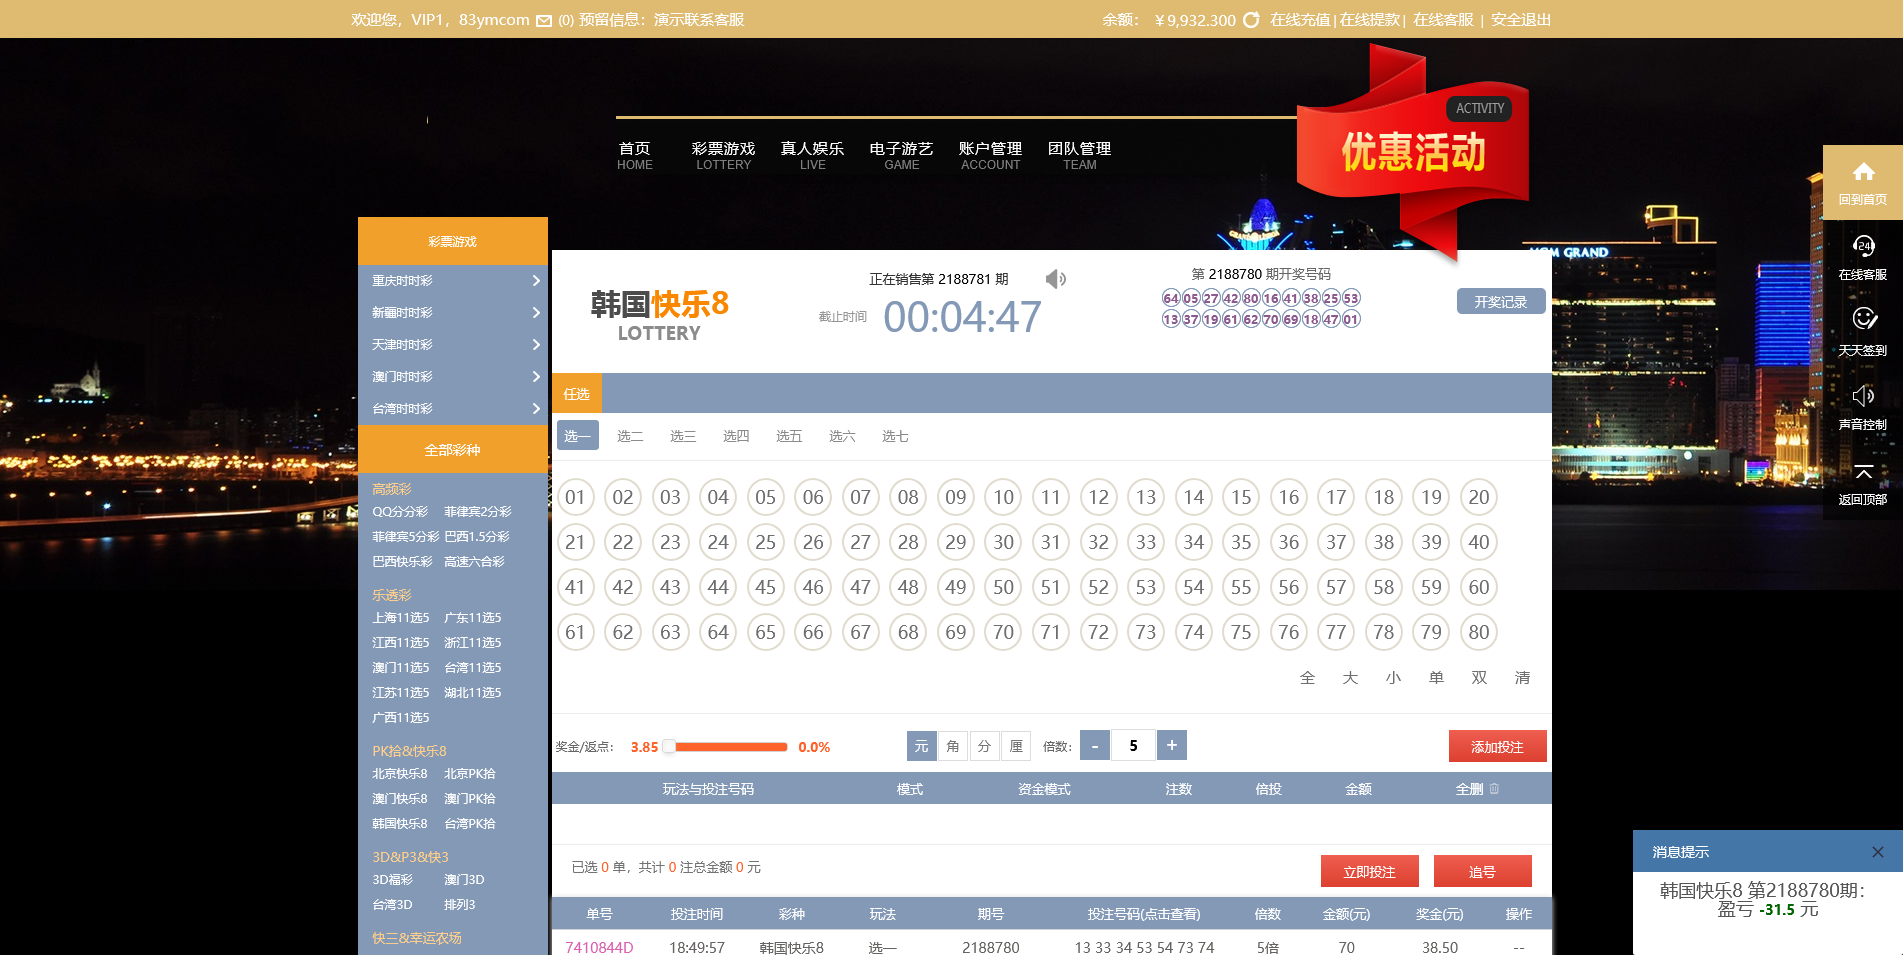Click the bonus/rebate slider track
This screenshot has height=955, width=1903.
(x=730, y=747)
